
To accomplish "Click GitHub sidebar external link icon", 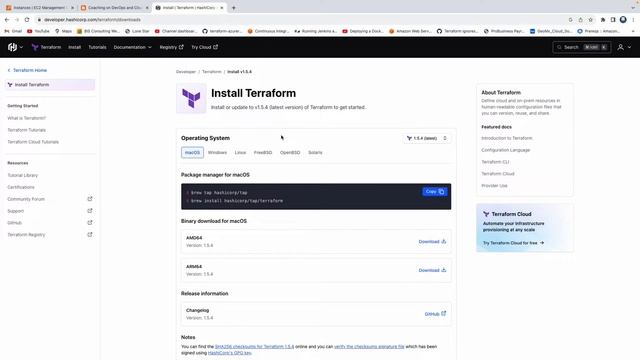I will 90,222.
